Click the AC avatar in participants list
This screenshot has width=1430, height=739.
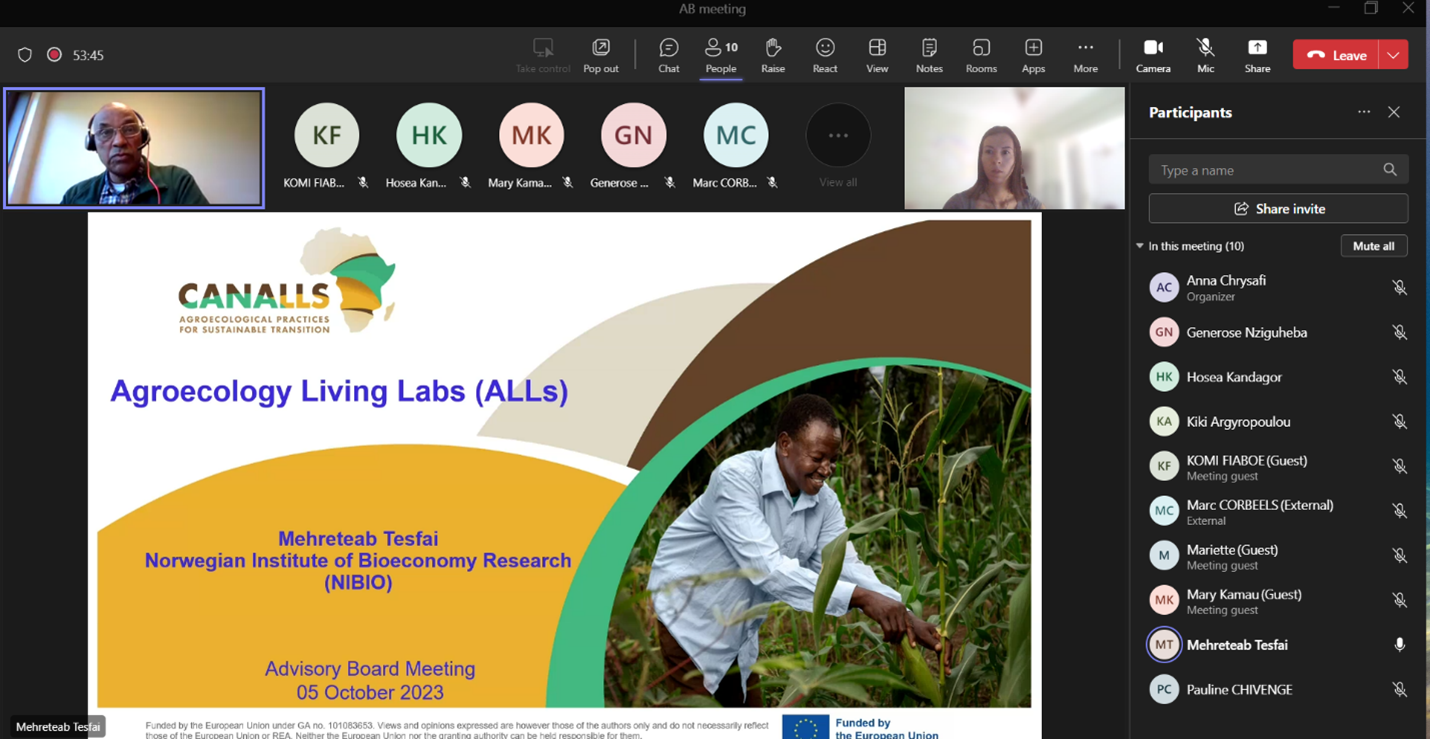[1164, 288]
